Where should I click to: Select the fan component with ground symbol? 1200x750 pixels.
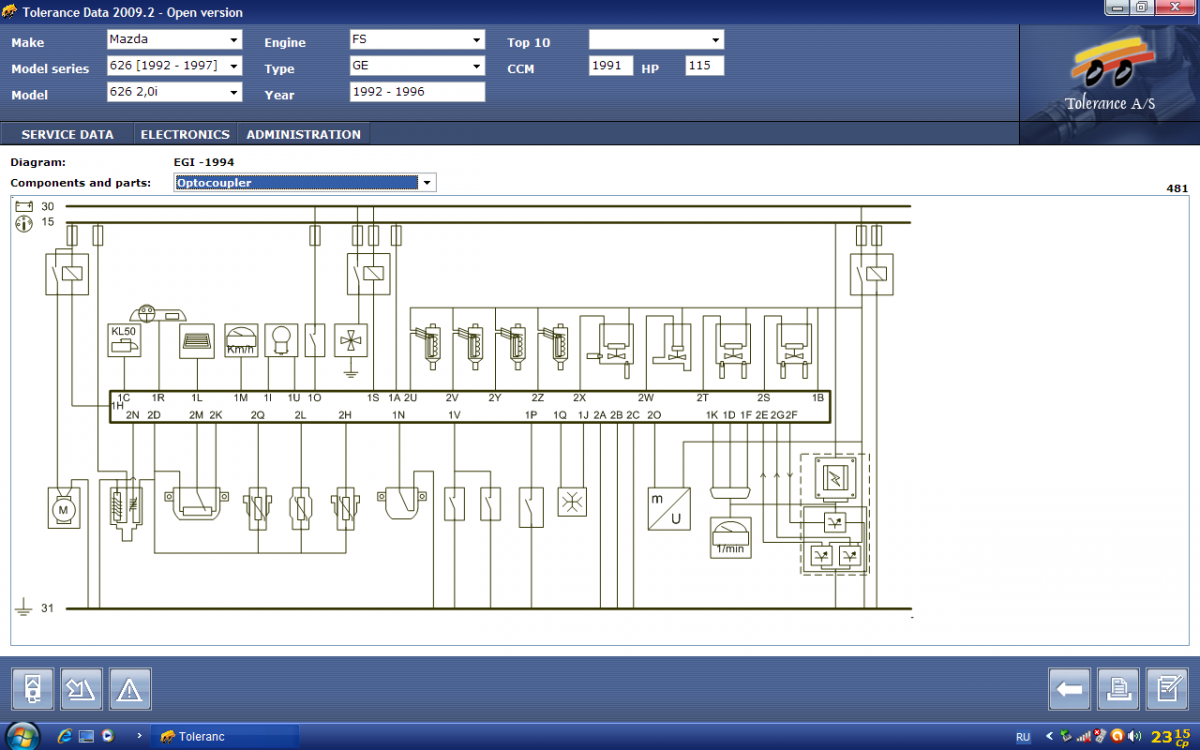[x=351, y=340]
